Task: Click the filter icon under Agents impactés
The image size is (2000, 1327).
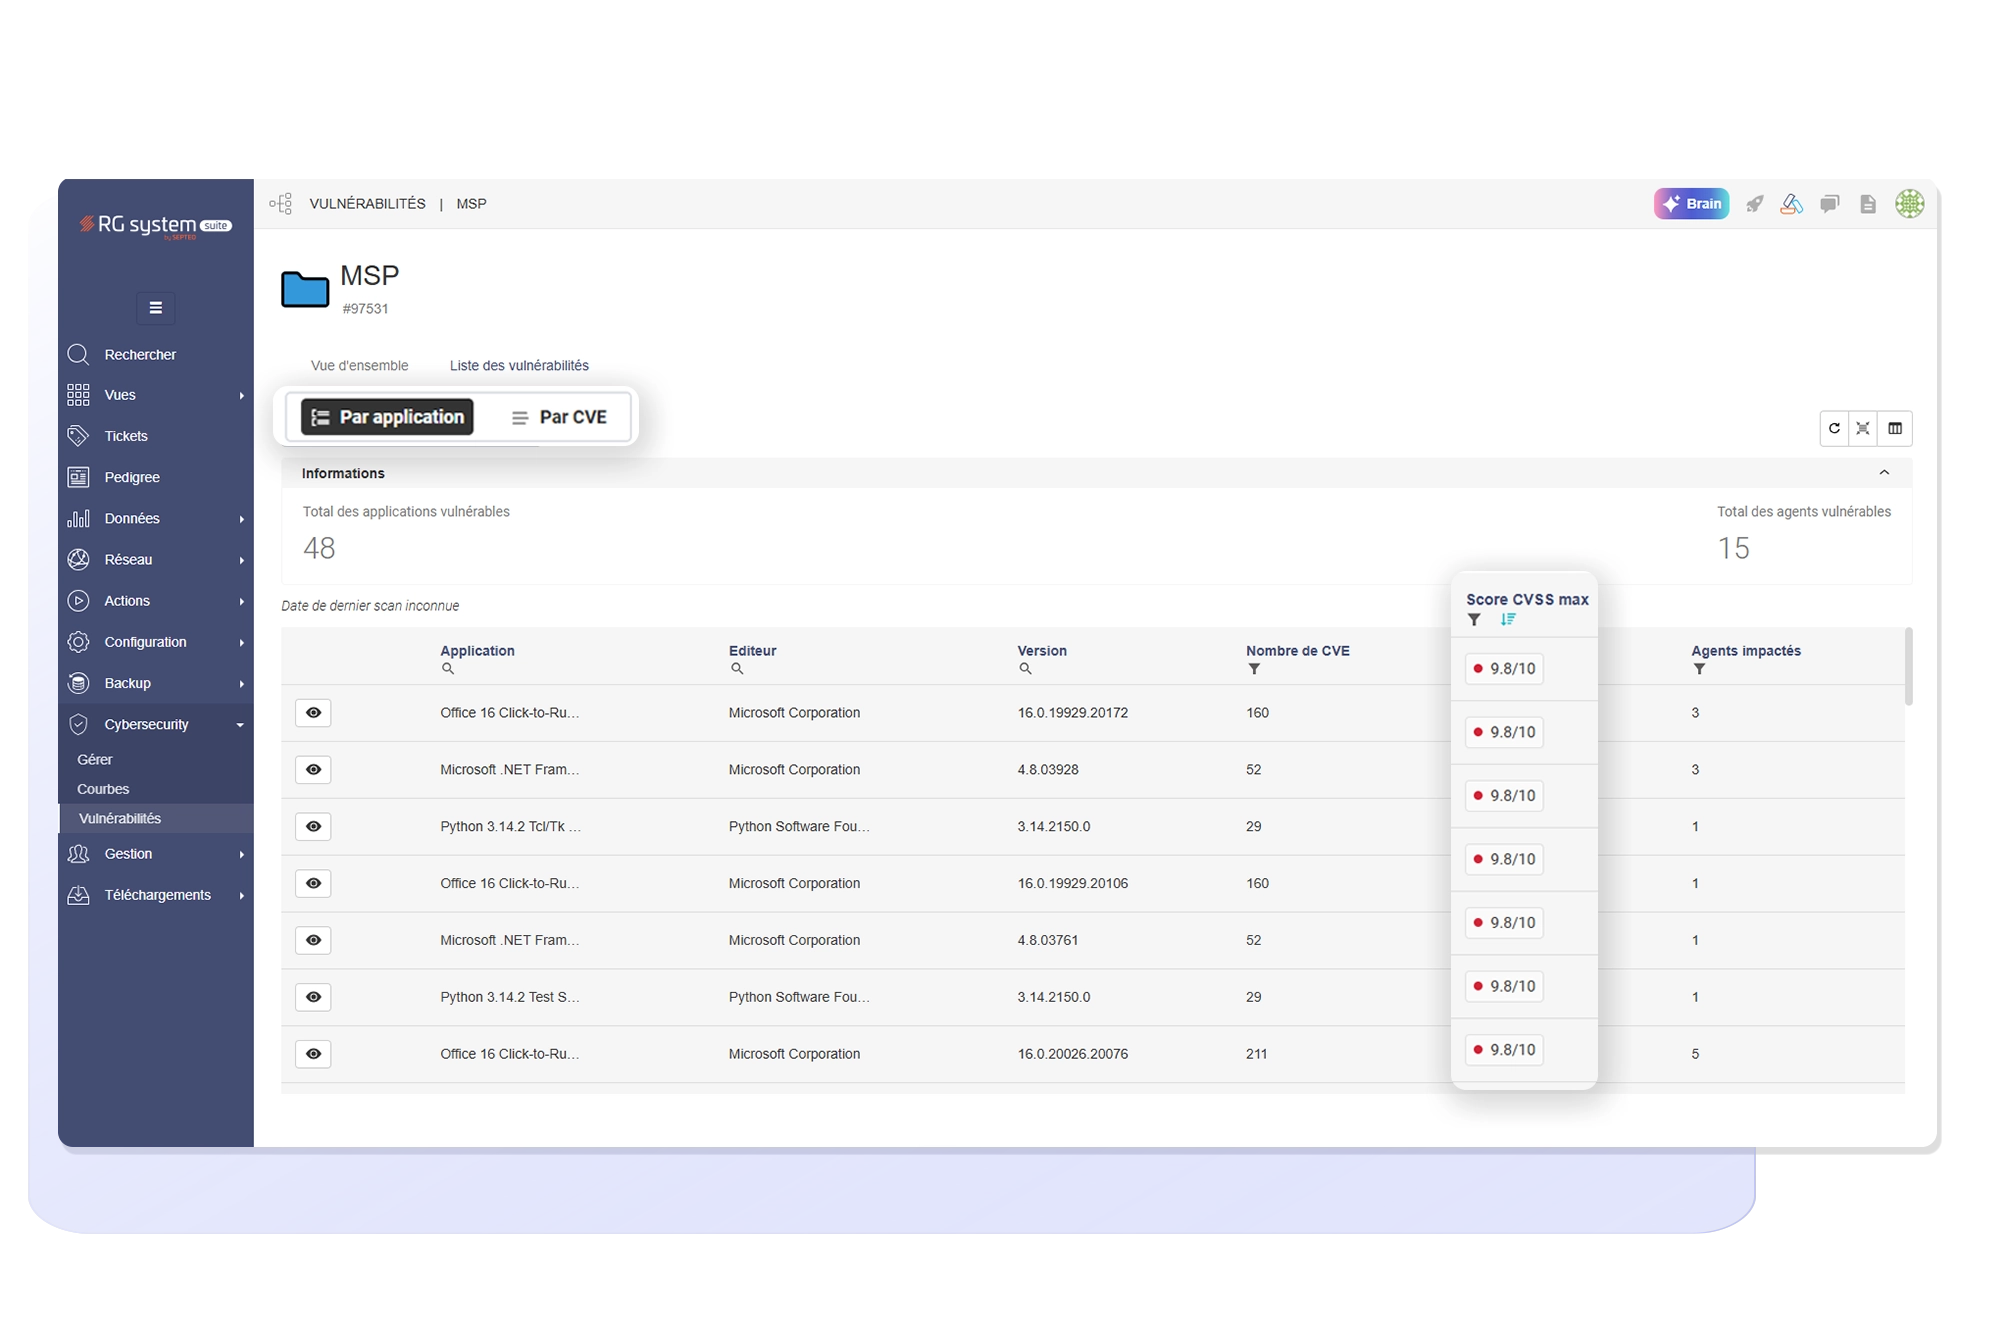Action: [1699, 669]
